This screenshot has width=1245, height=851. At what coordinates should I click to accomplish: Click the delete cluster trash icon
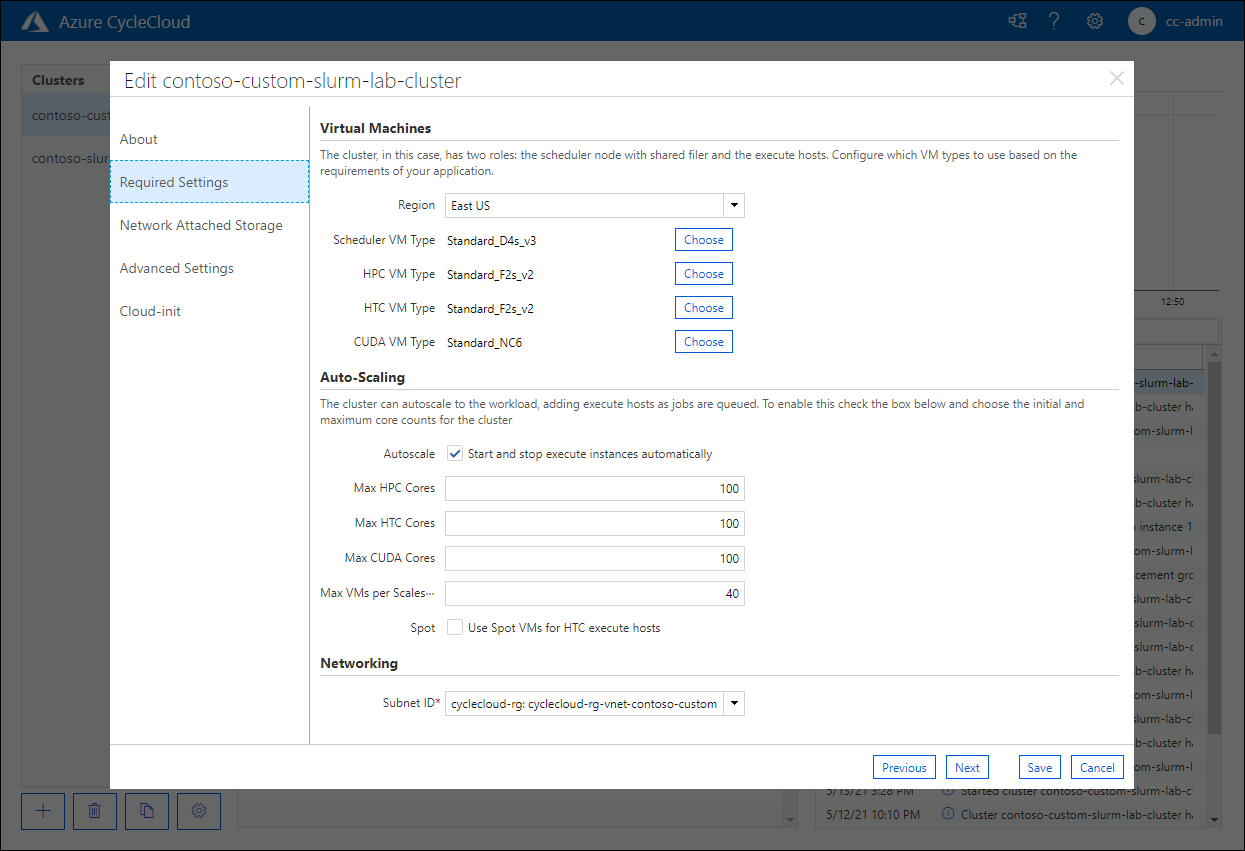[95, 811]
